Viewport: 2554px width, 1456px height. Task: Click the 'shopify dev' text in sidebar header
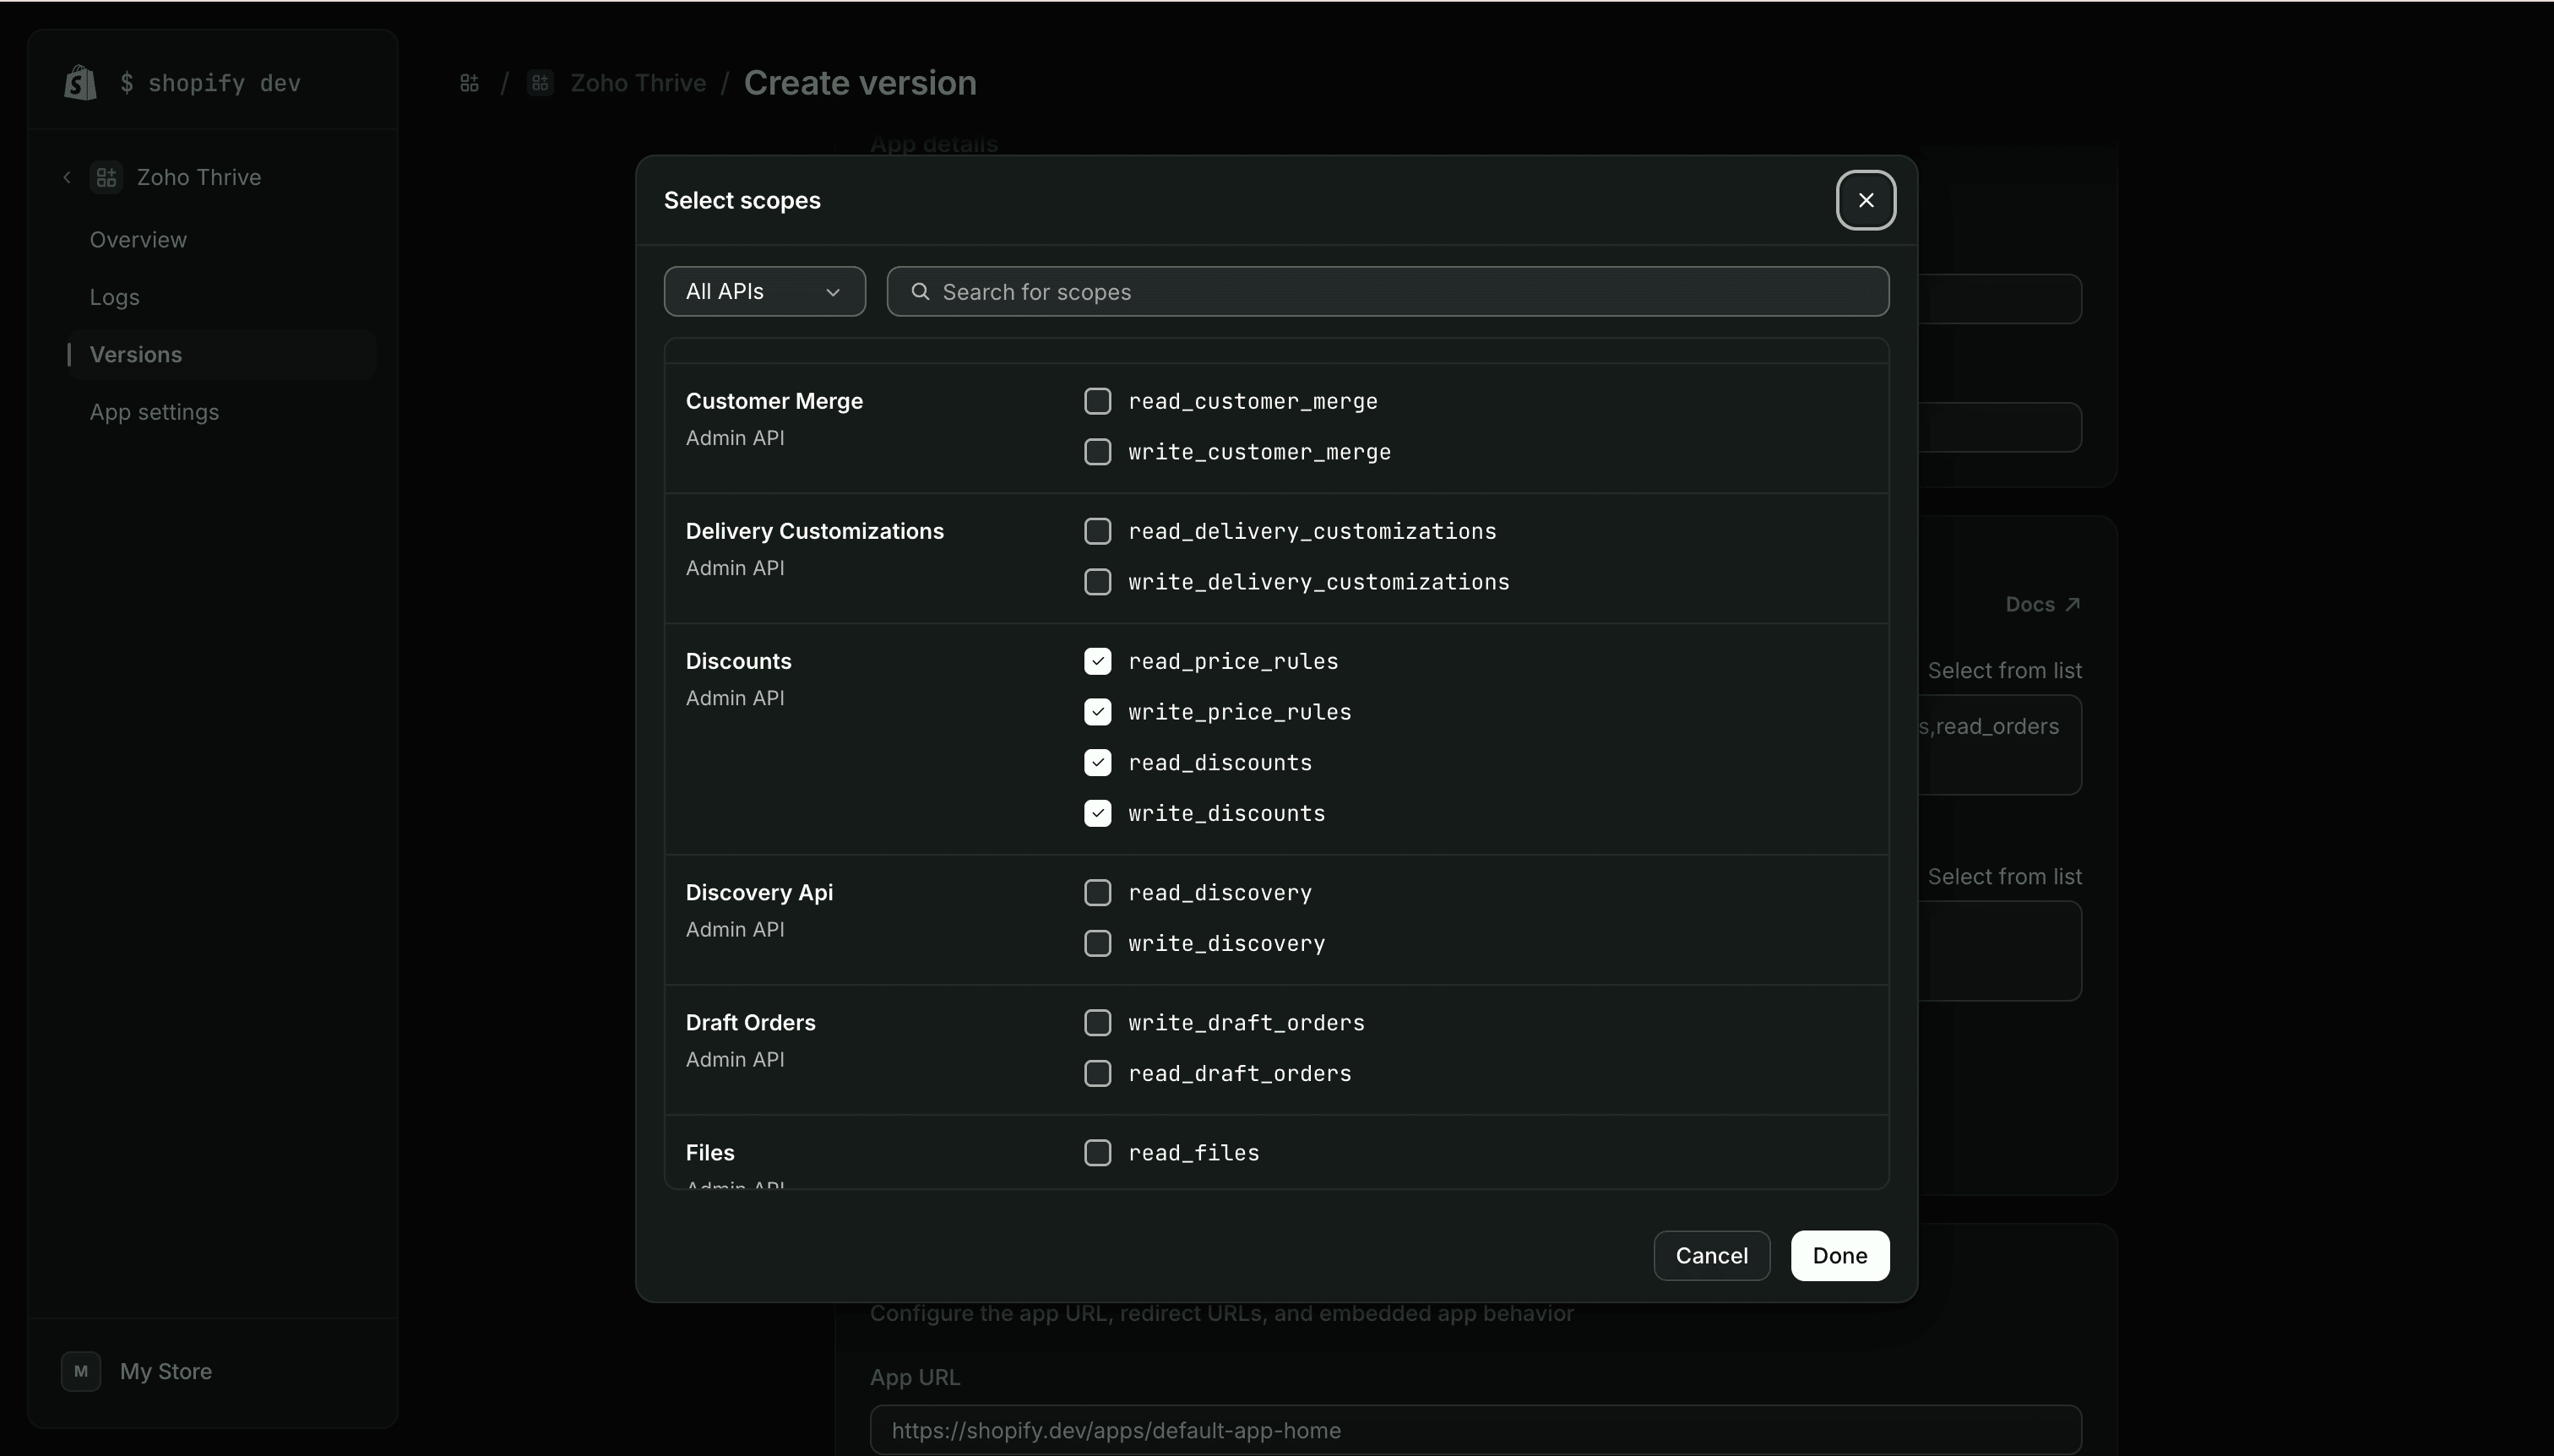coord(224,83)
